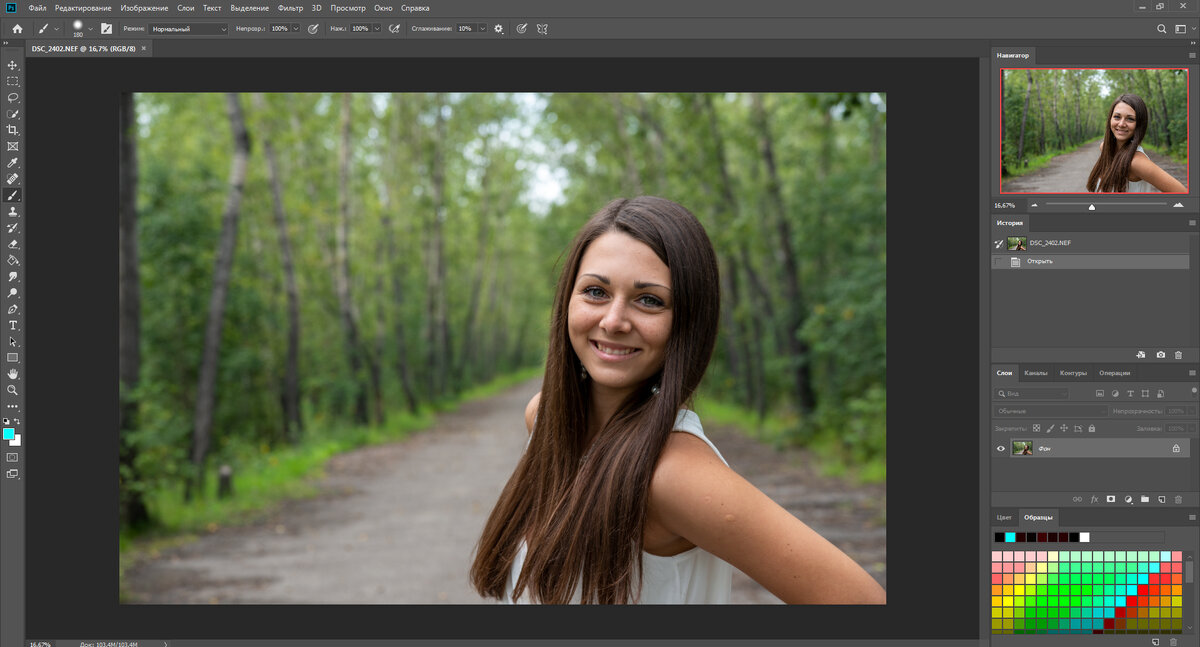Select the Paint Bucket tool
The height and width of the screenshot is (647, 1200).
click(x=13, y=260)
